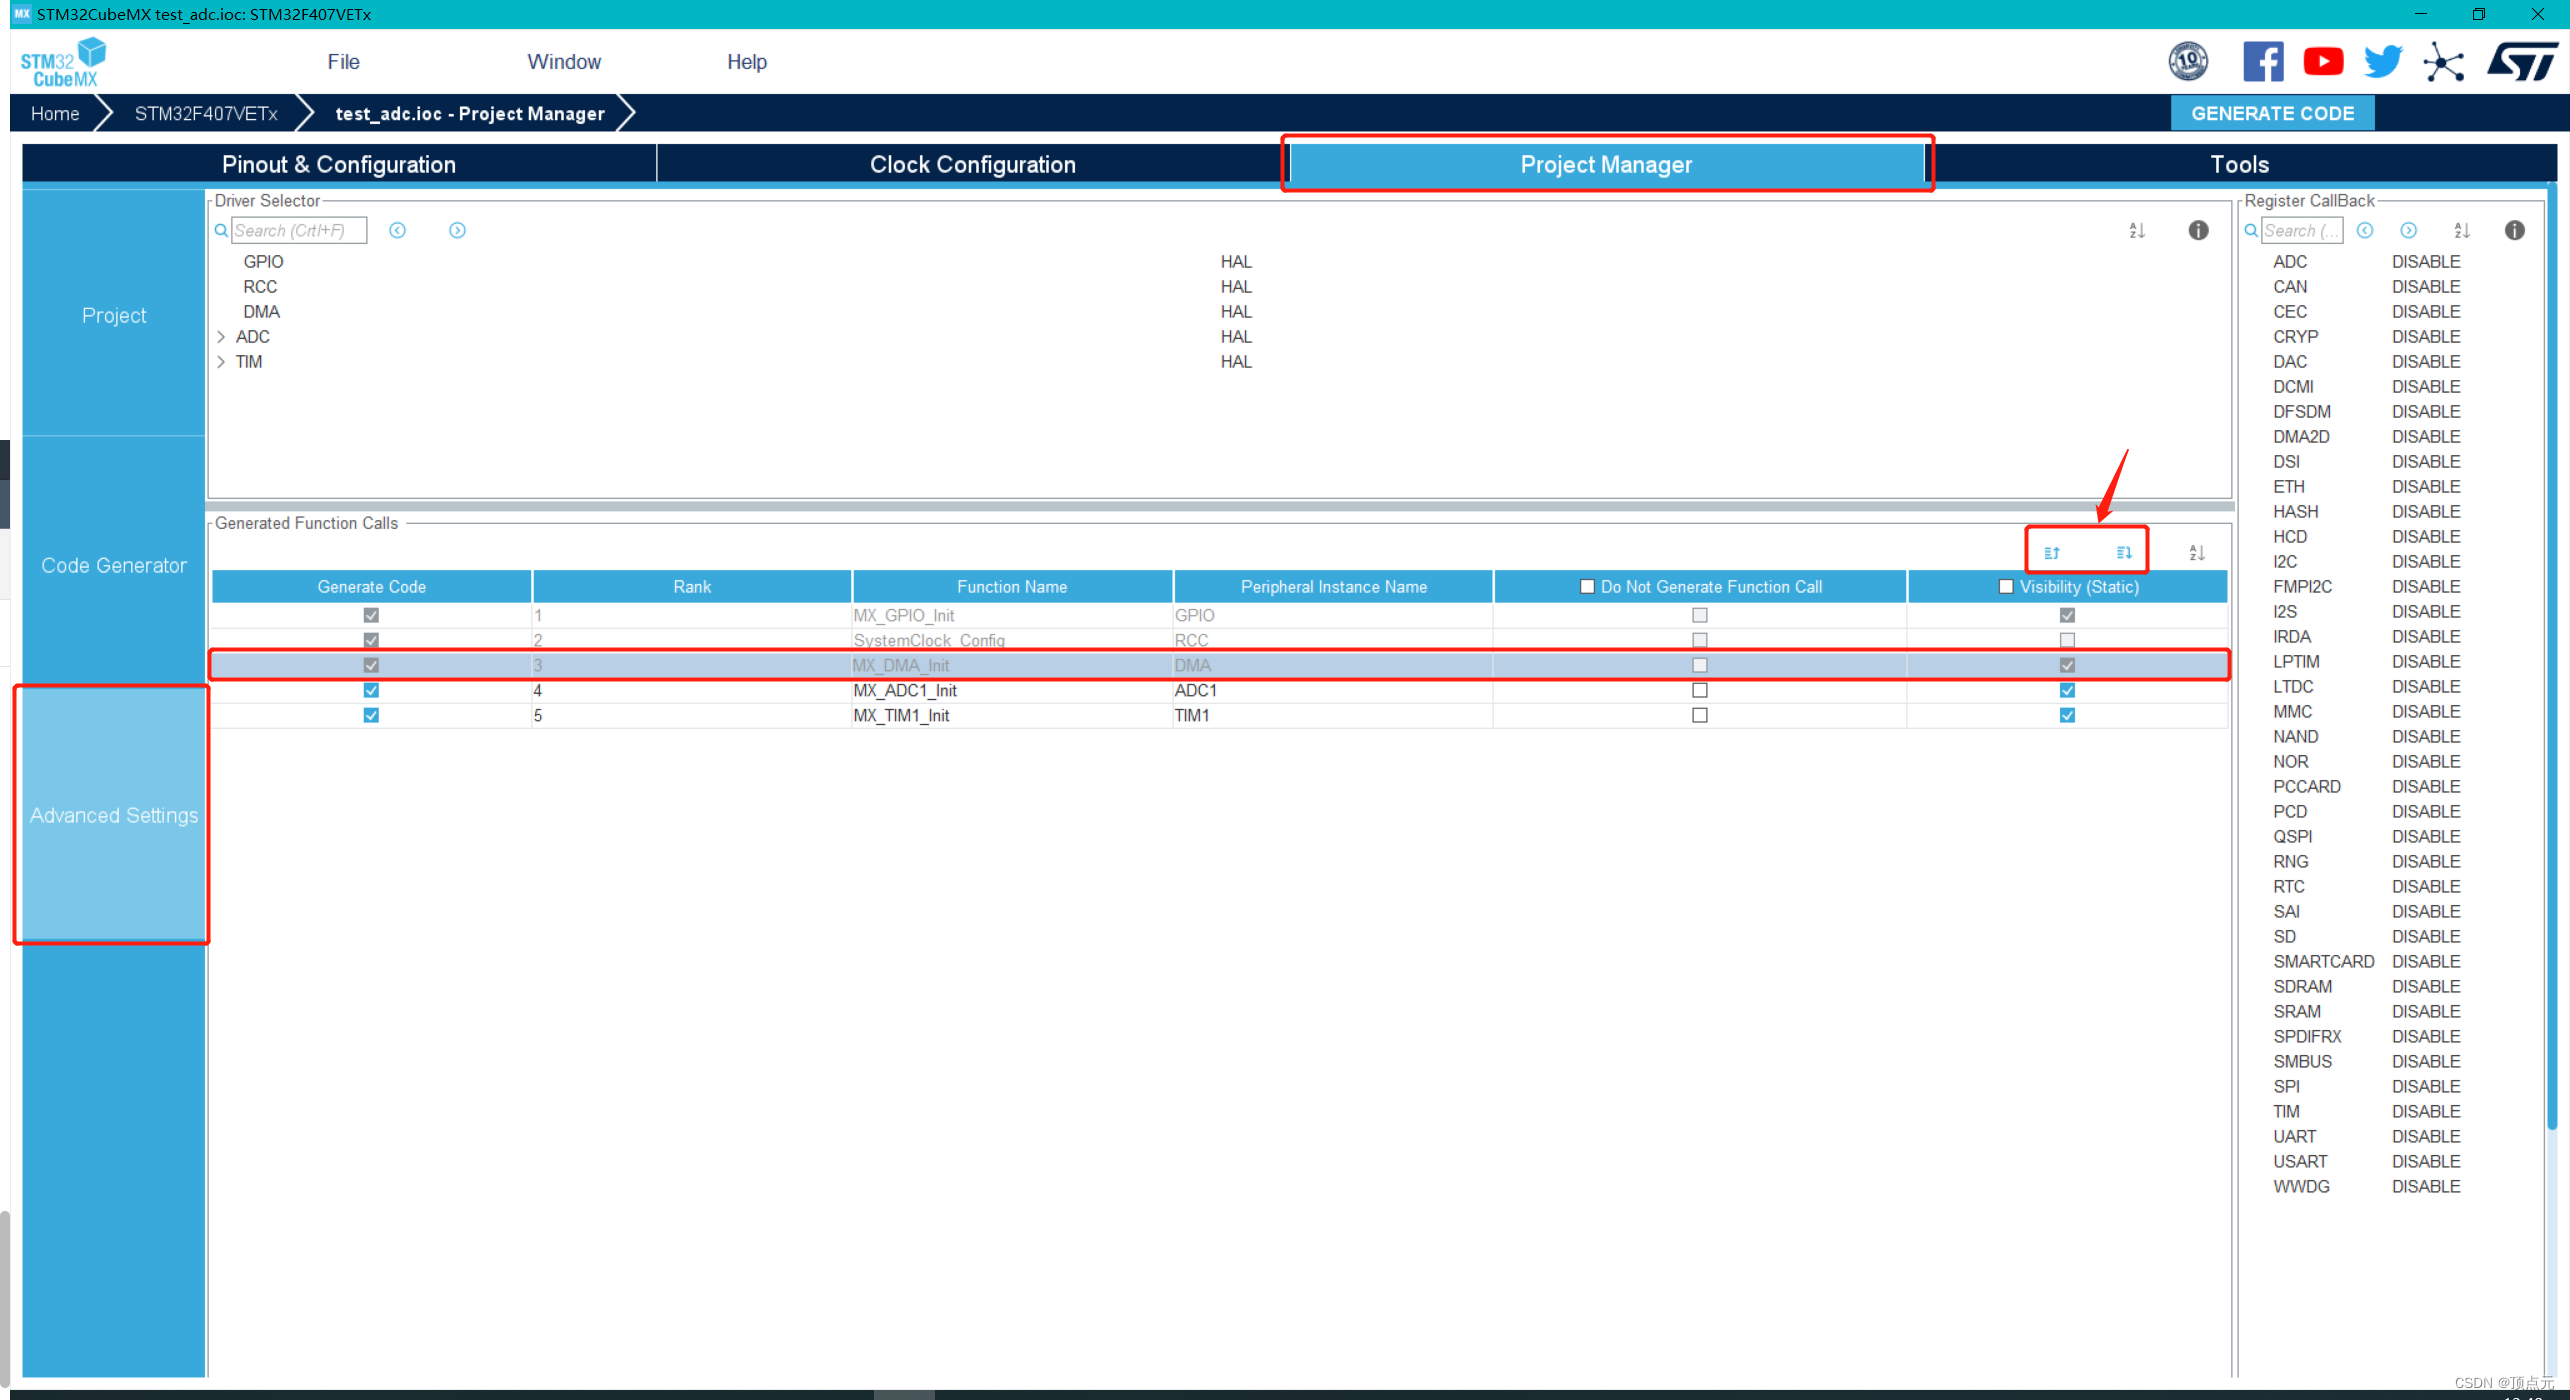Switch to Clock Configuration tab
Viewport: 2570px width, 1400px height.
click(972, 165)
